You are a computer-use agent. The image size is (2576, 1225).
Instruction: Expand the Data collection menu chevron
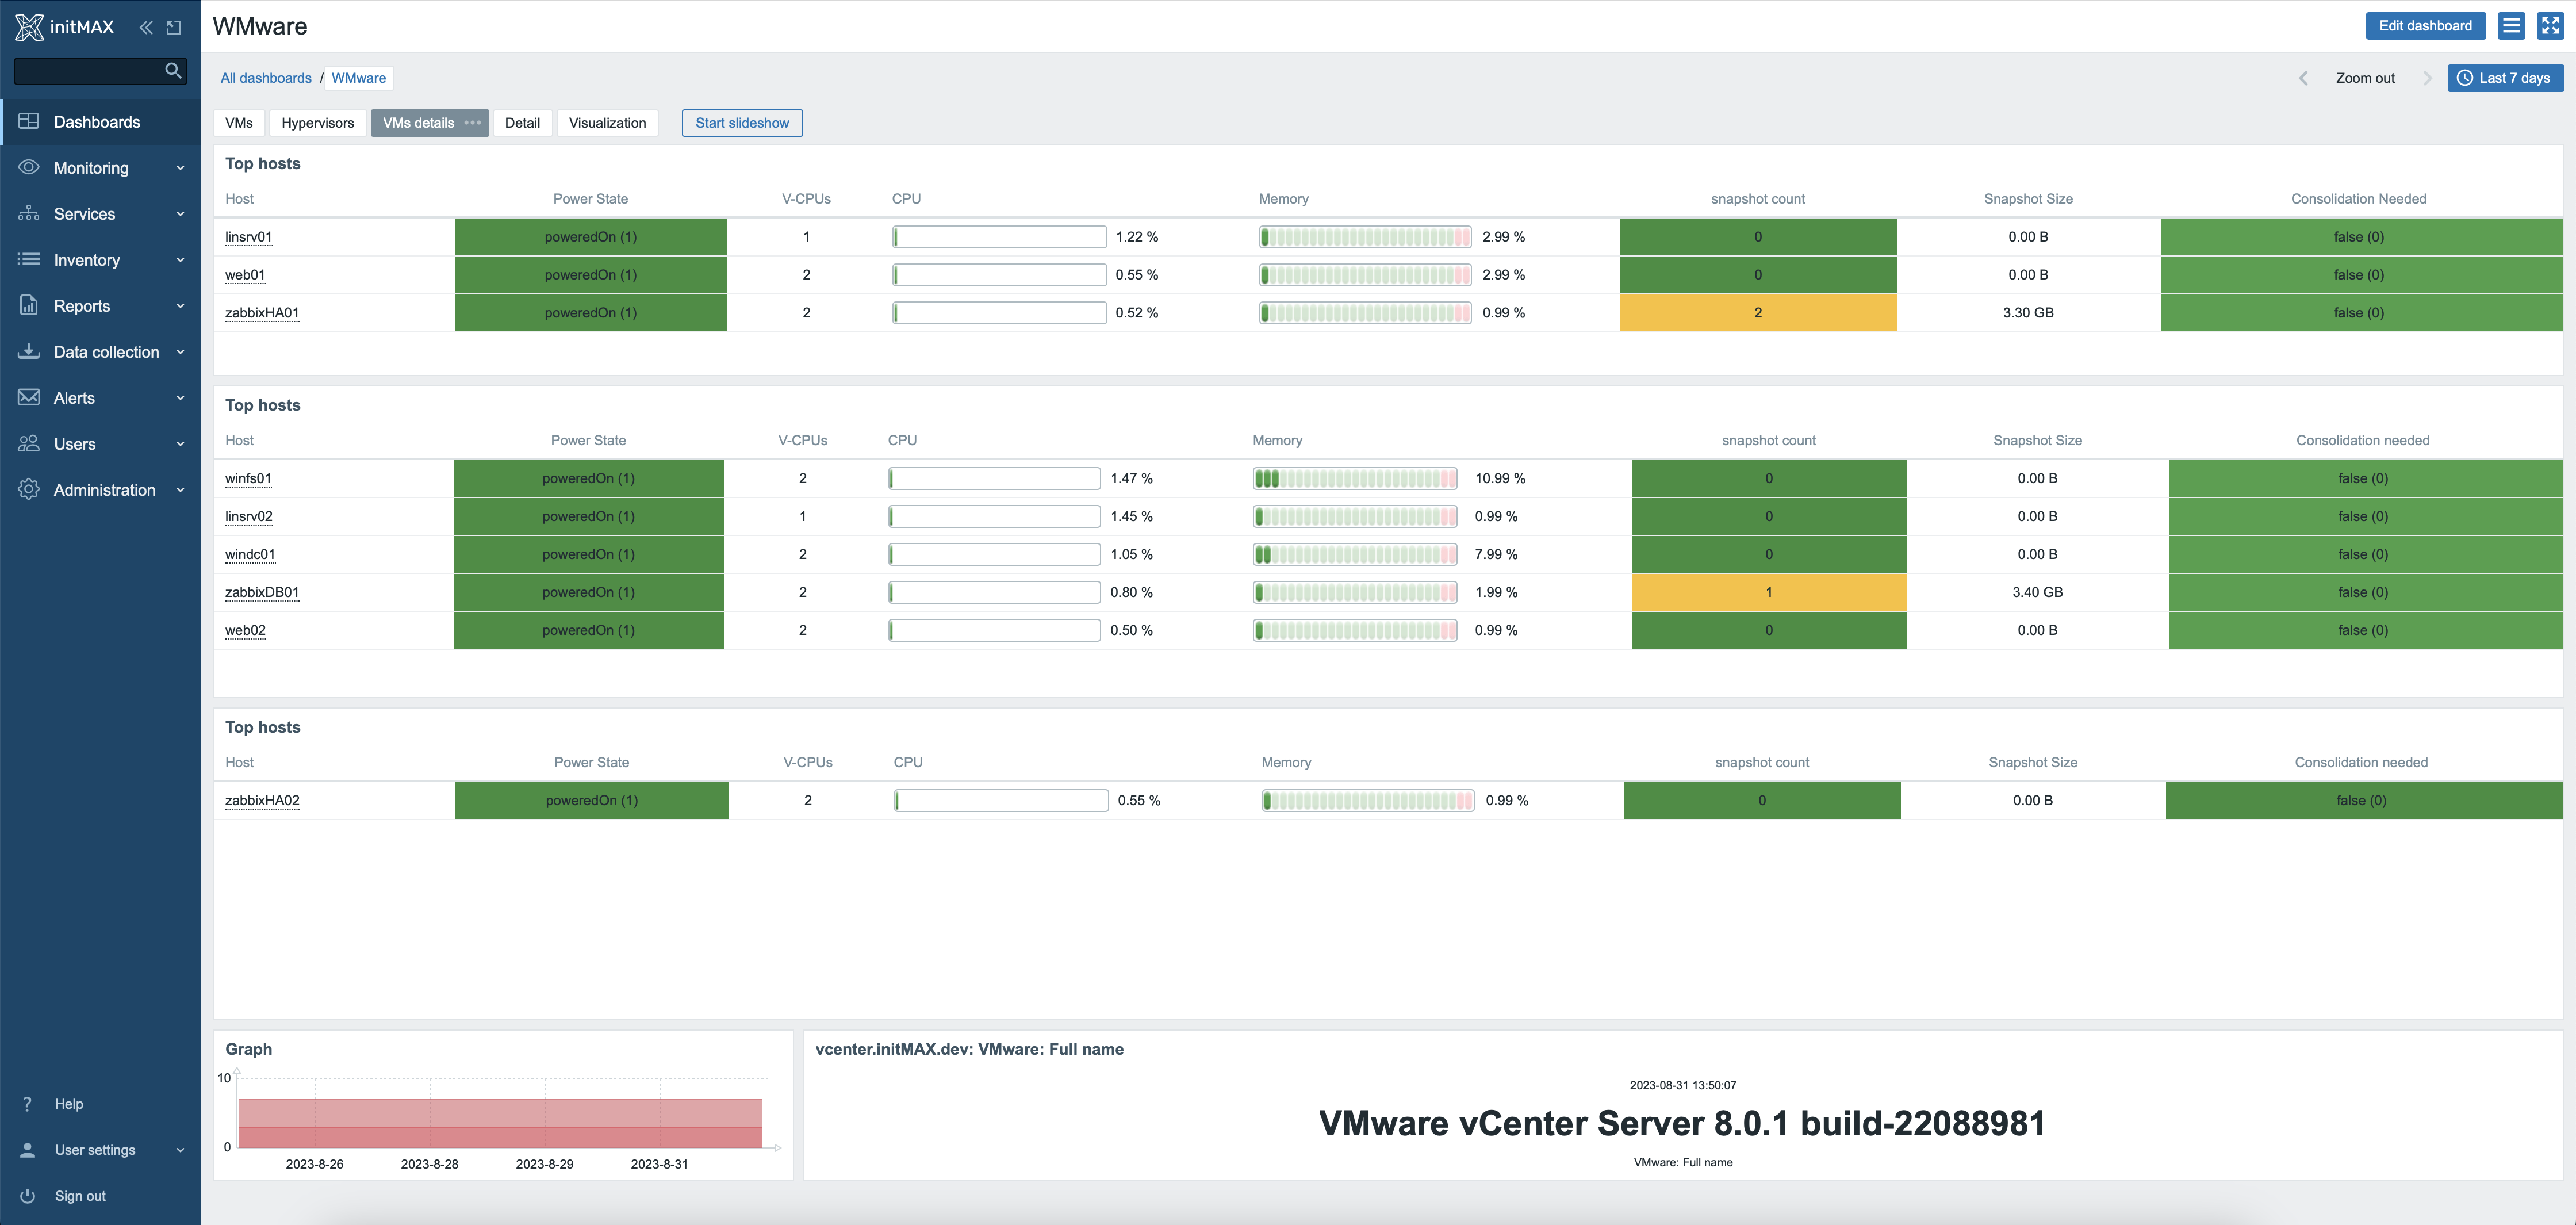point(181,352)
